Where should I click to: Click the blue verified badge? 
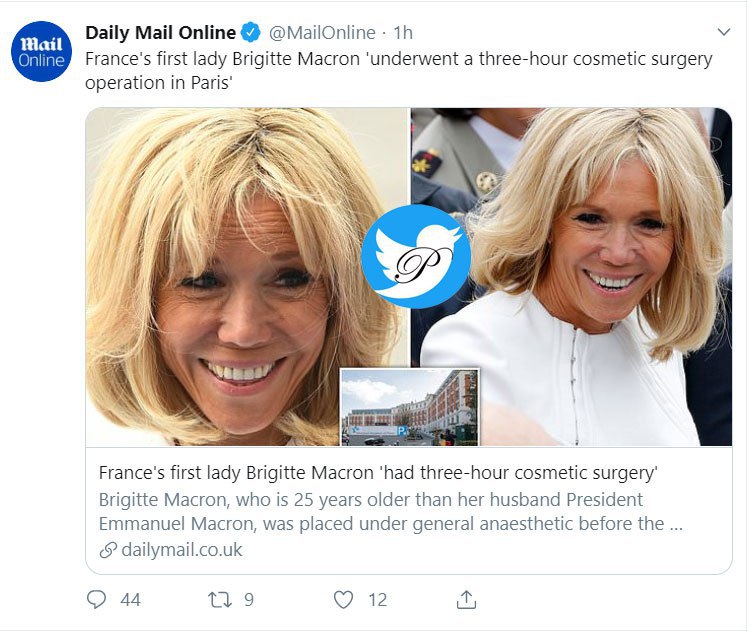tap(254, 34)
